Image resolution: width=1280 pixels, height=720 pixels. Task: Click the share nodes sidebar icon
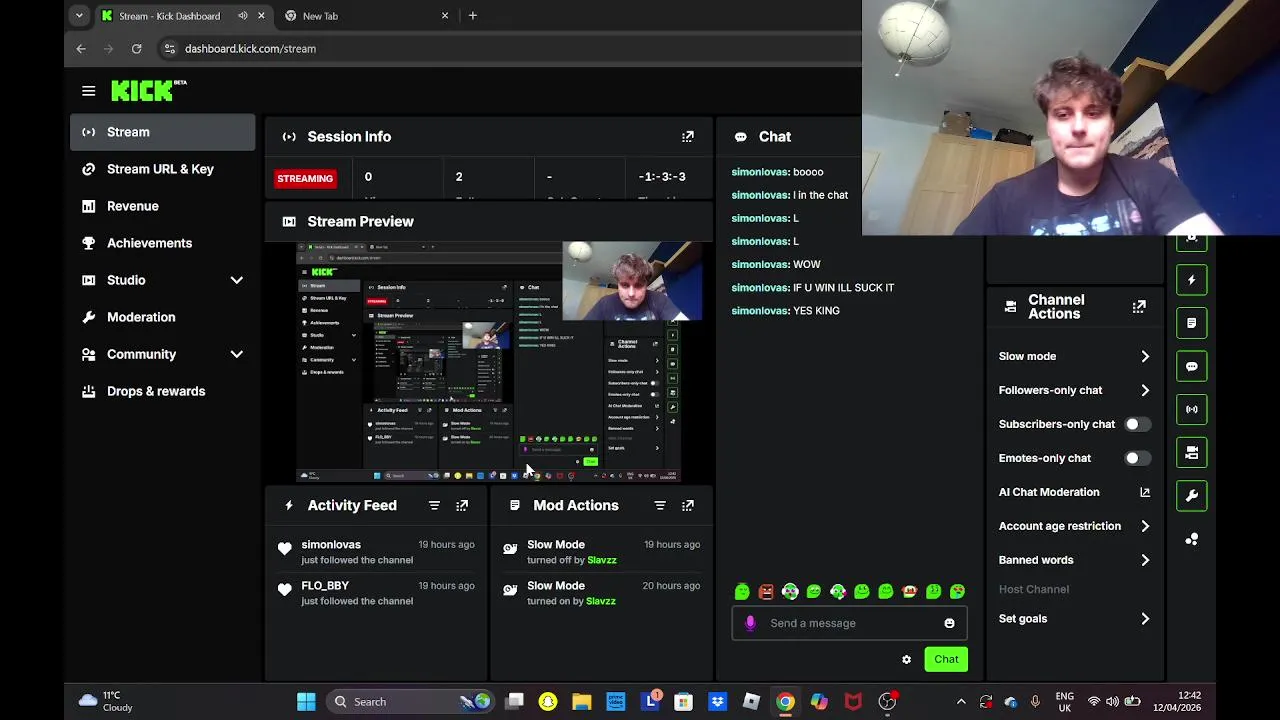pyautogui.click(x=1192, y=540)
